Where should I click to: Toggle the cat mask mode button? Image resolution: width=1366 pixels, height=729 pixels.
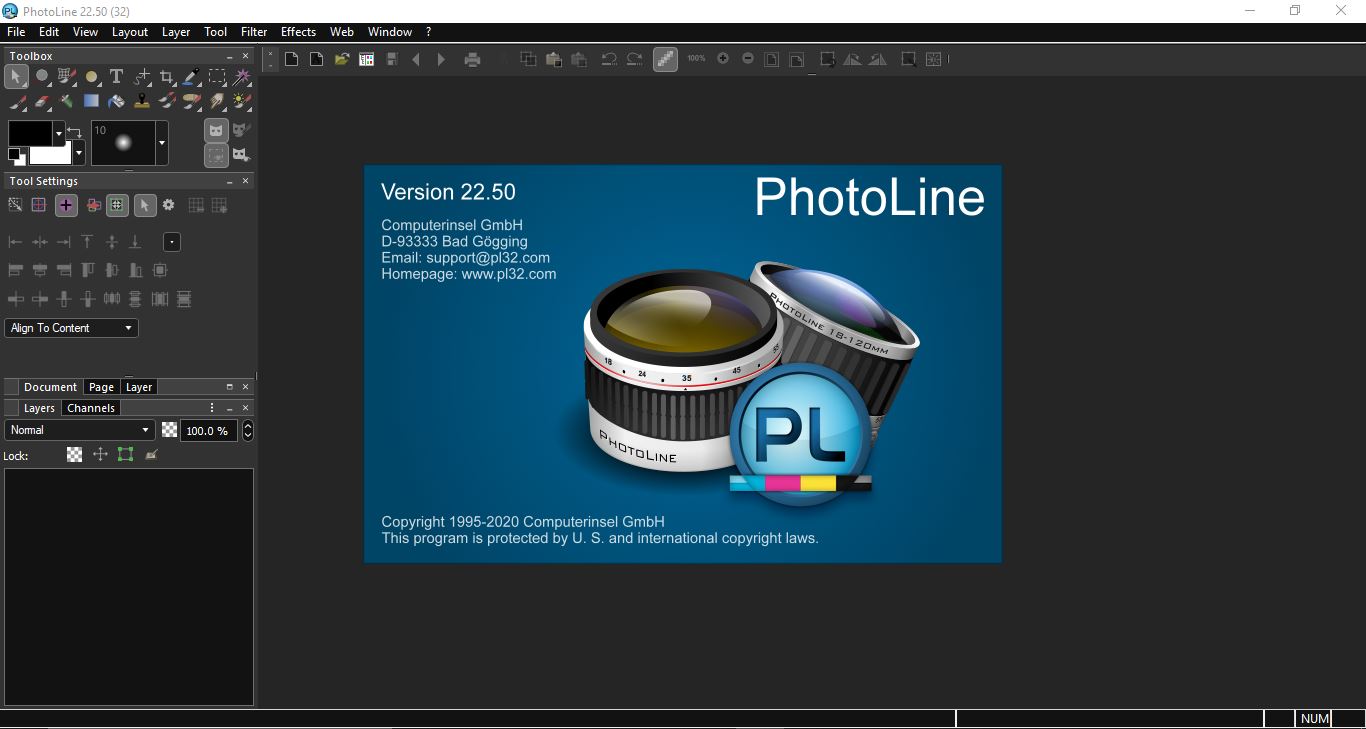click(216, 130)
